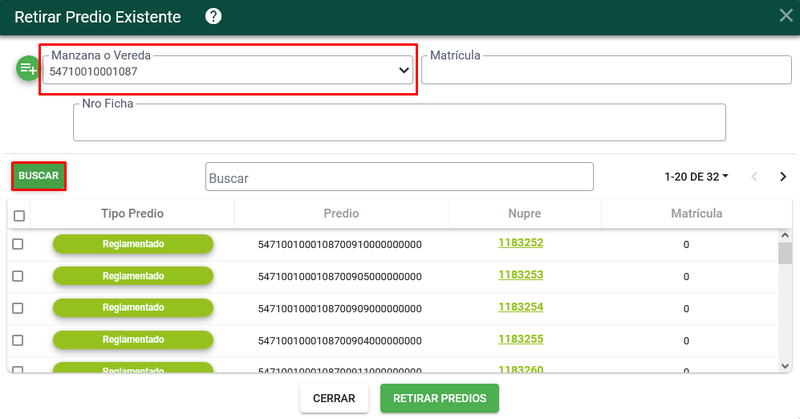Toggle the select-all header checkbox
Viewport: 800px width, 419px height.
click(19, 216)
